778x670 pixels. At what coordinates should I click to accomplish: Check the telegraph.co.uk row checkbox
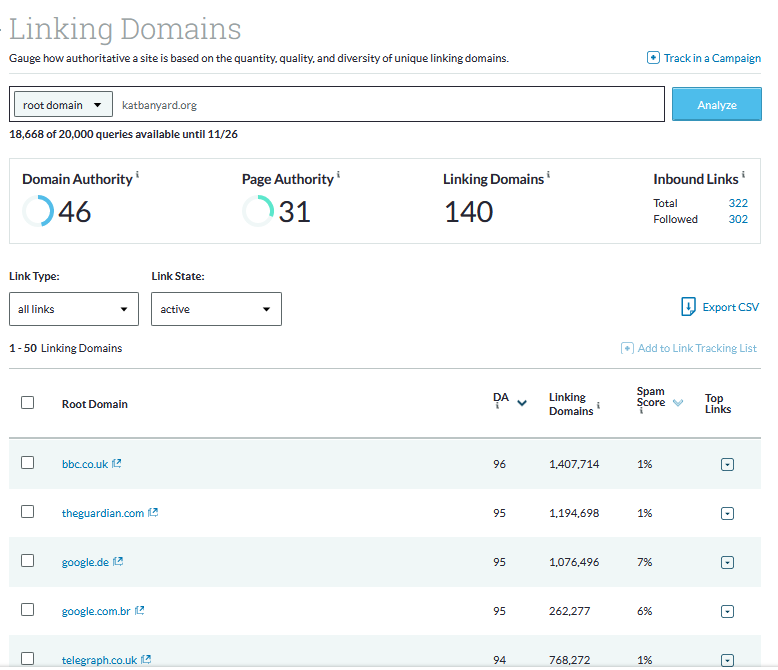pos(28,659)
